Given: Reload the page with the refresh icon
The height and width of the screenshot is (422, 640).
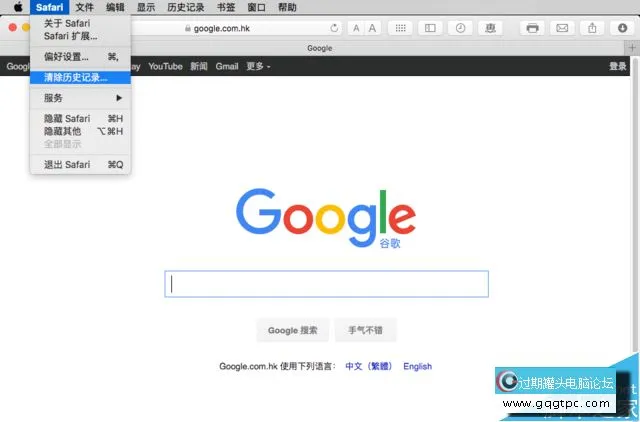Looking at the screenshot, I should click(334, 28).
